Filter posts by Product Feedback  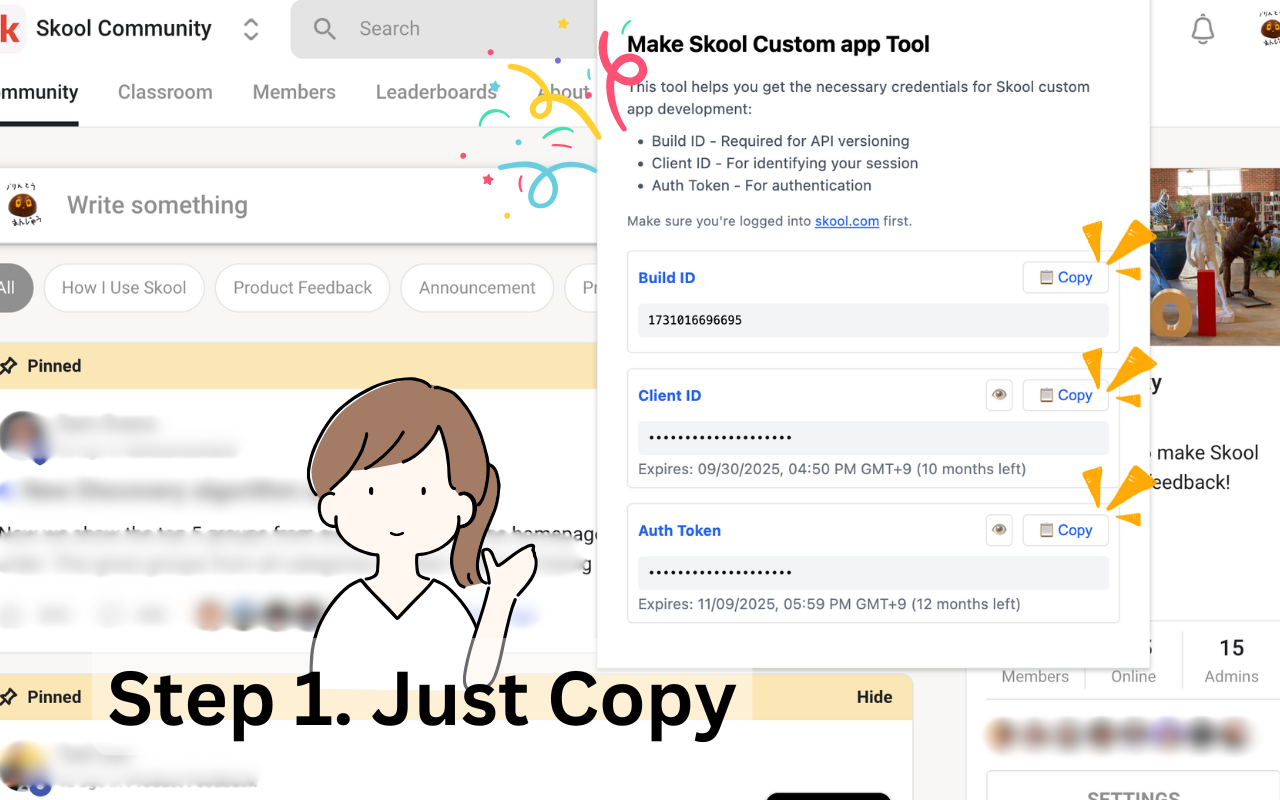pyautogui.click(x=302, y=288)
